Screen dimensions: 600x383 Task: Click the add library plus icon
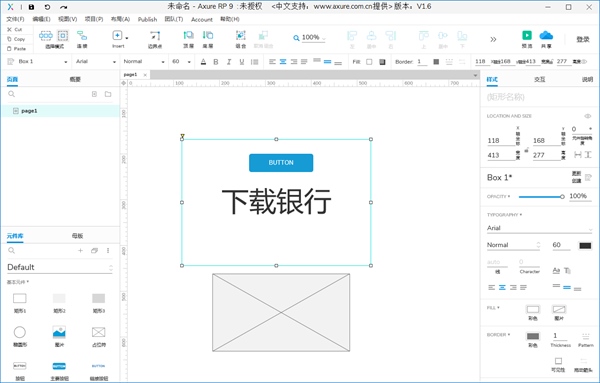pos(80,251)
